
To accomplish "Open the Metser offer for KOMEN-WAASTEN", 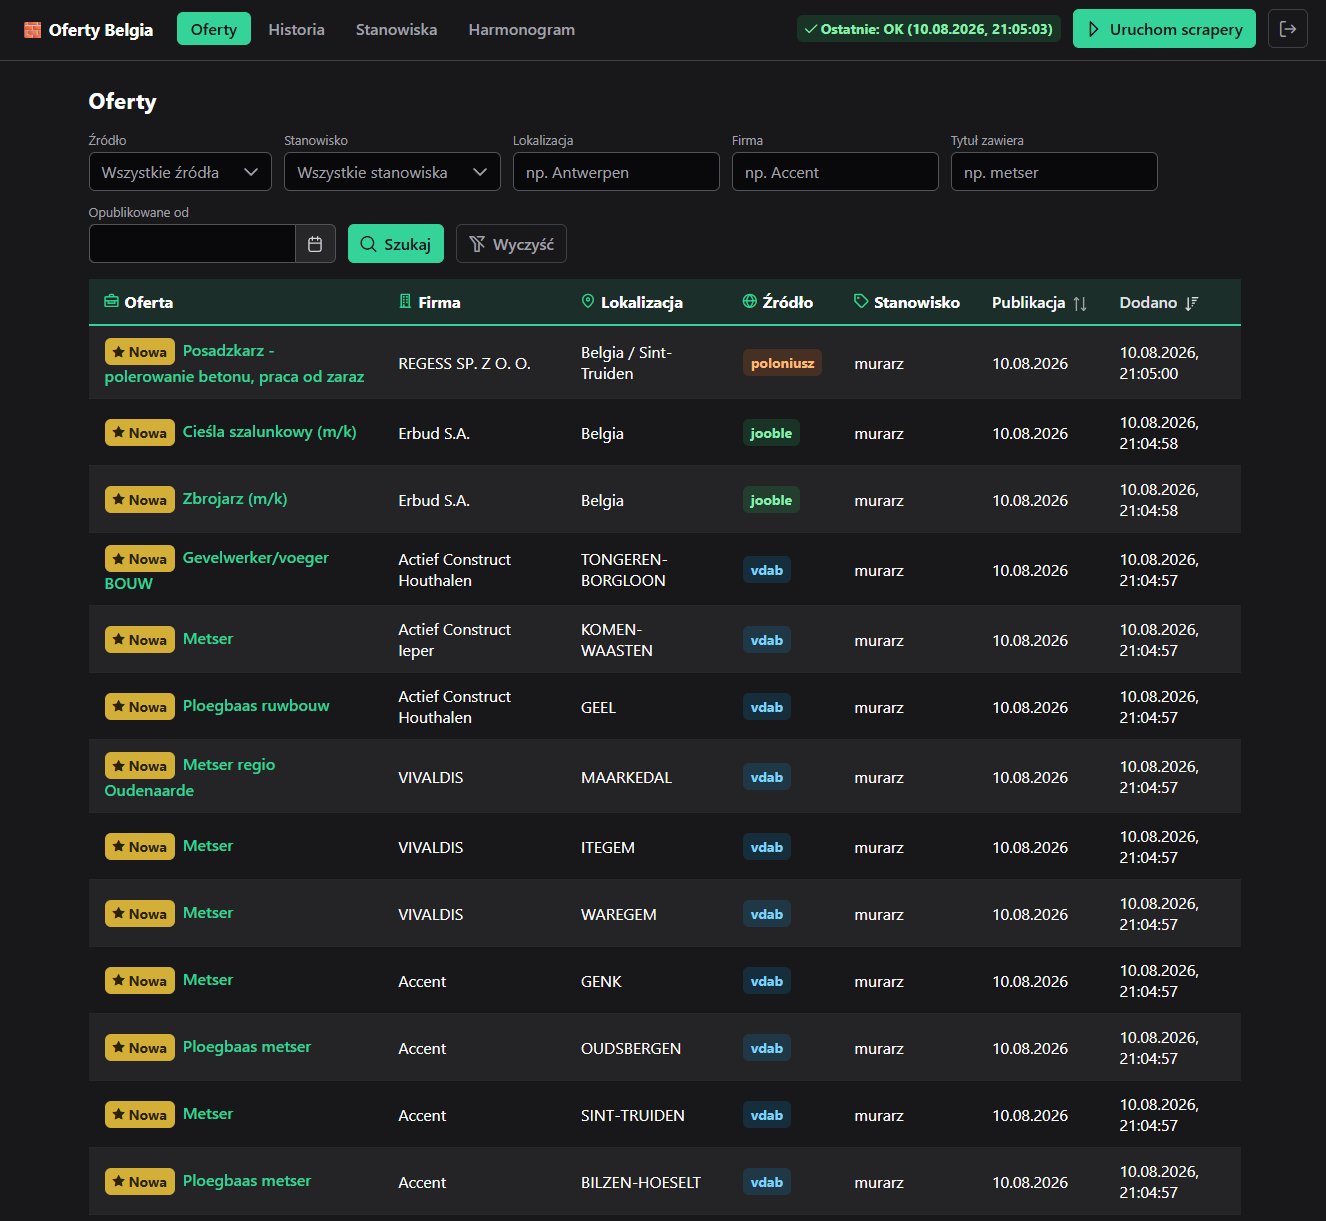I will point(208,639).
